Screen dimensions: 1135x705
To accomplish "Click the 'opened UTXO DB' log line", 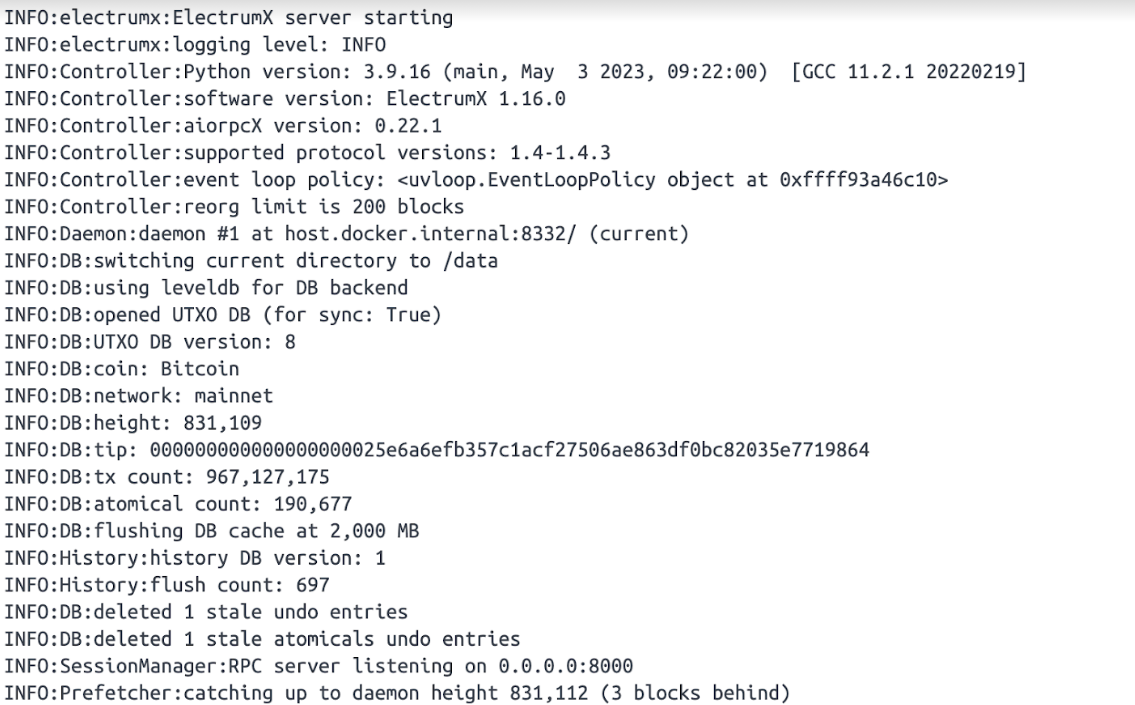I will 223,315.
